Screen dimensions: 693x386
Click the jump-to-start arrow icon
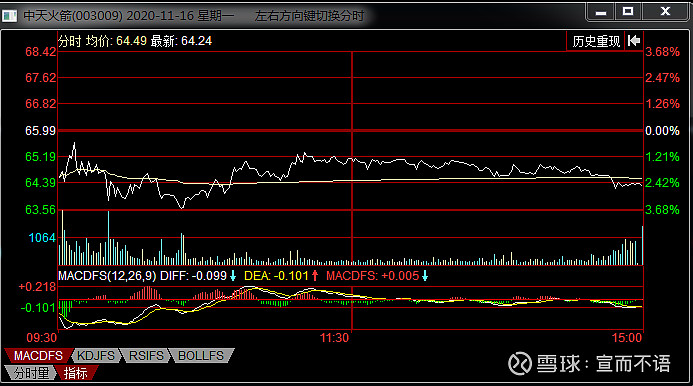[x=634, y=41]
